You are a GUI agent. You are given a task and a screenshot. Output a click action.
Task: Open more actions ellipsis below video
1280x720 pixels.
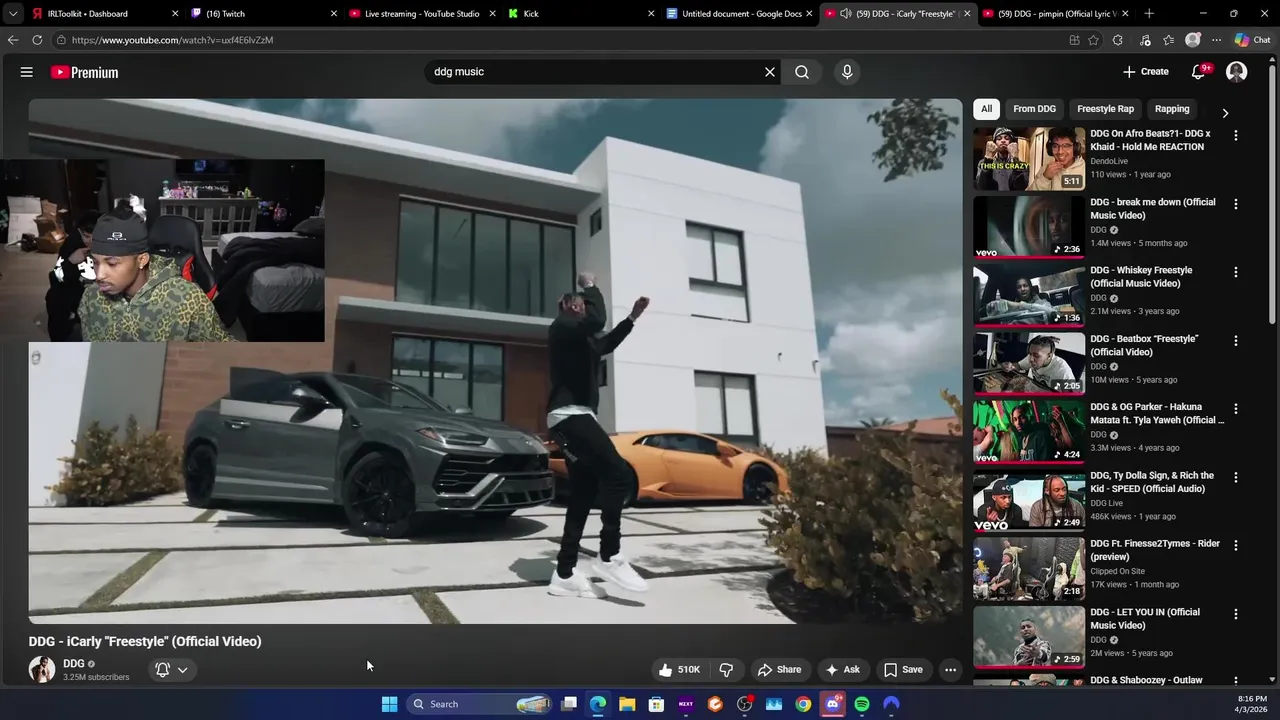click(951, 670)
